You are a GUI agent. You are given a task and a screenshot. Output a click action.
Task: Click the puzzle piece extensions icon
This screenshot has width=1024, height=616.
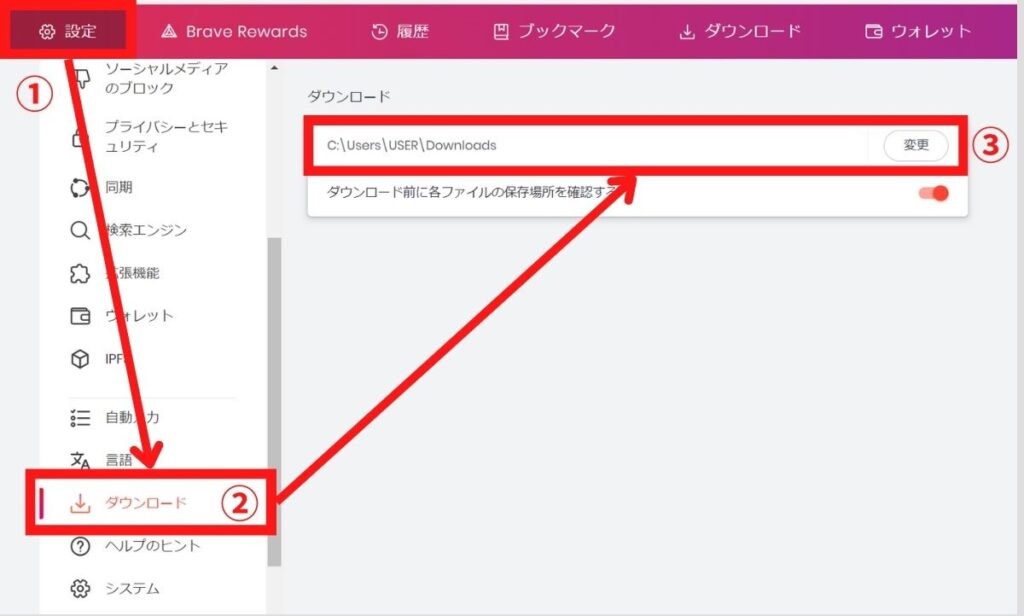click(x=80, y=273)
